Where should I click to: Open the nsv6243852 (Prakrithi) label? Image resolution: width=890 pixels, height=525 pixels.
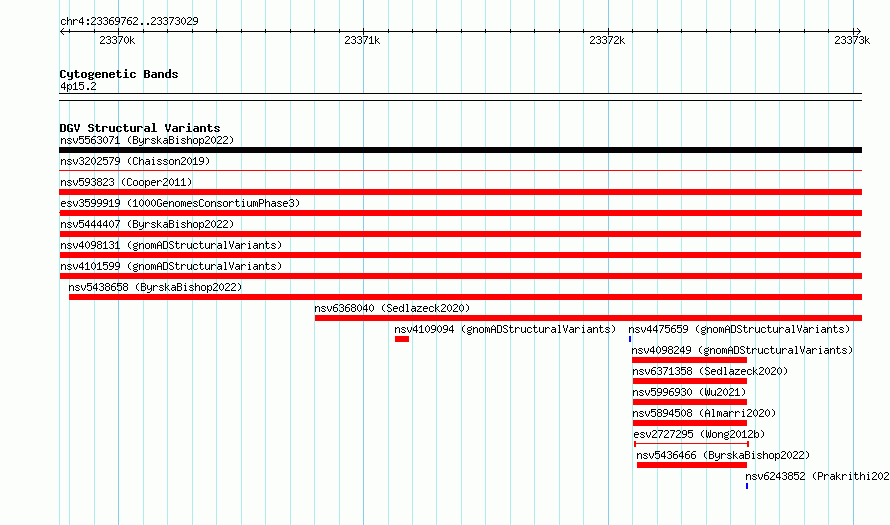(817, 476)
